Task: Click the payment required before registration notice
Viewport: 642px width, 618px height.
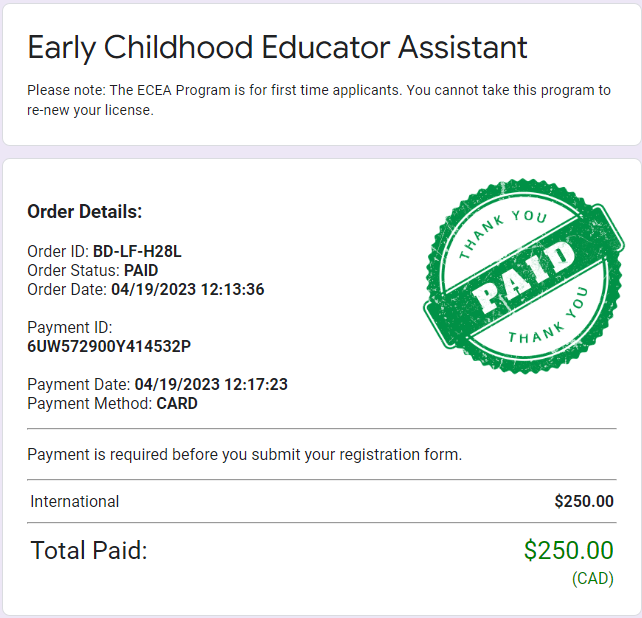Action: [x=244, y=454]
